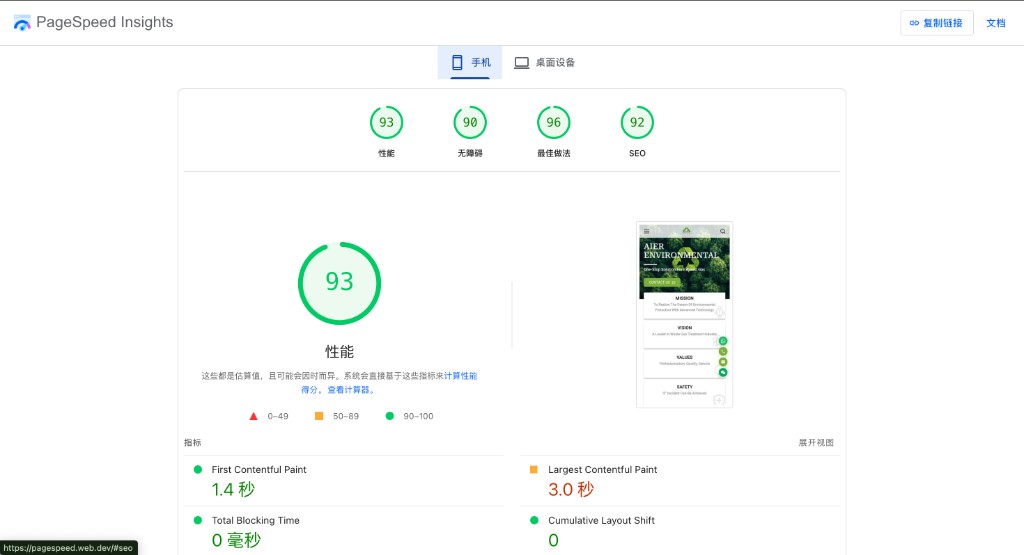Click the 0 毫秒 blocking time value
The width and height of the screenshot is (1024, 555).
(x=236, y=540)
